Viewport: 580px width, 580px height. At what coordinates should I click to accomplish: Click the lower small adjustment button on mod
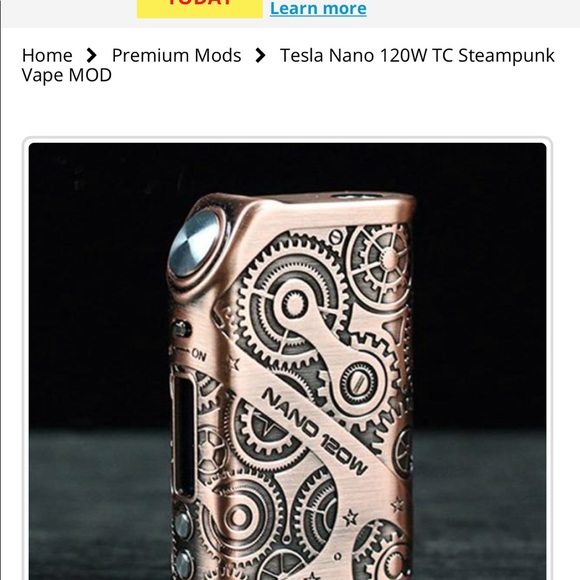183,564
